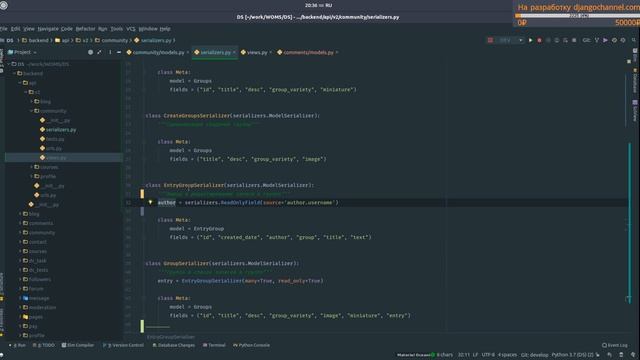
Task: Expand the profile folder under v2
Action: pos(31,176)
